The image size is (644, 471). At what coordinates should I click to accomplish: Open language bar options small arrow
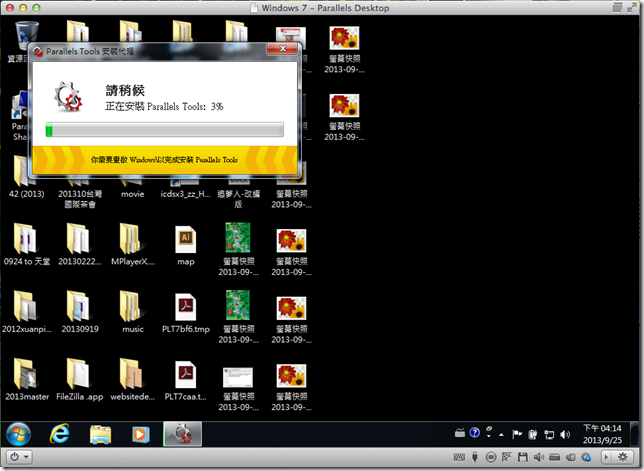coord(489,437)
